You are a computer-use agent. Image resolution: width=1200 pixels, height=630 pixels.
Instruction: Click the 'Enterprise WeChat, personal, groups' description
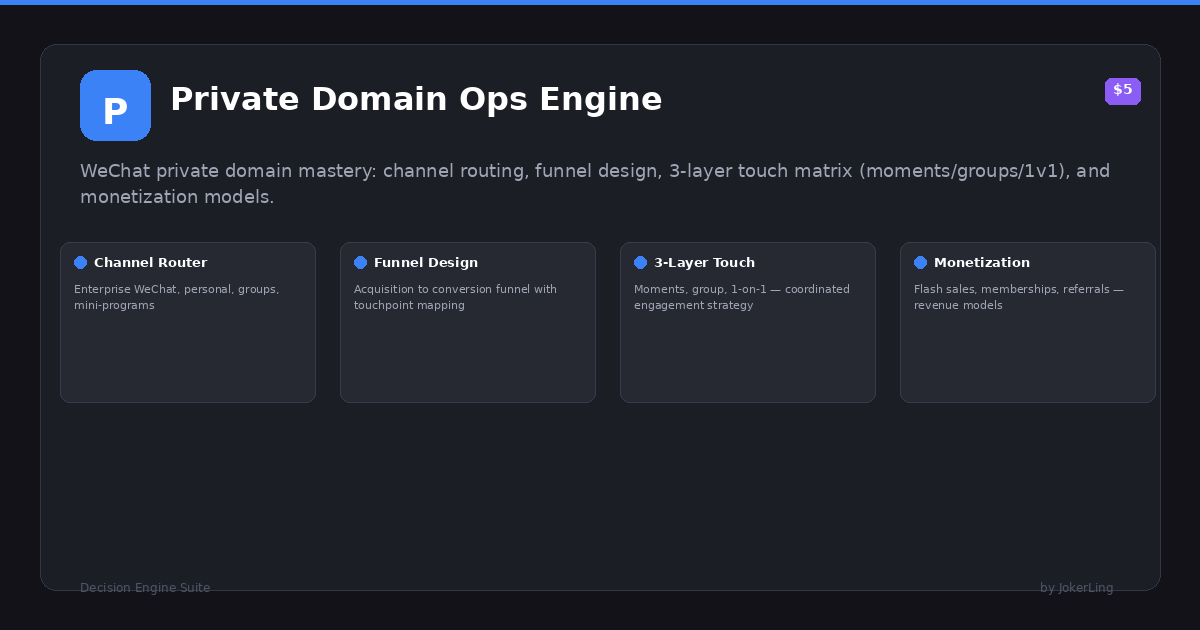(177, 297)
